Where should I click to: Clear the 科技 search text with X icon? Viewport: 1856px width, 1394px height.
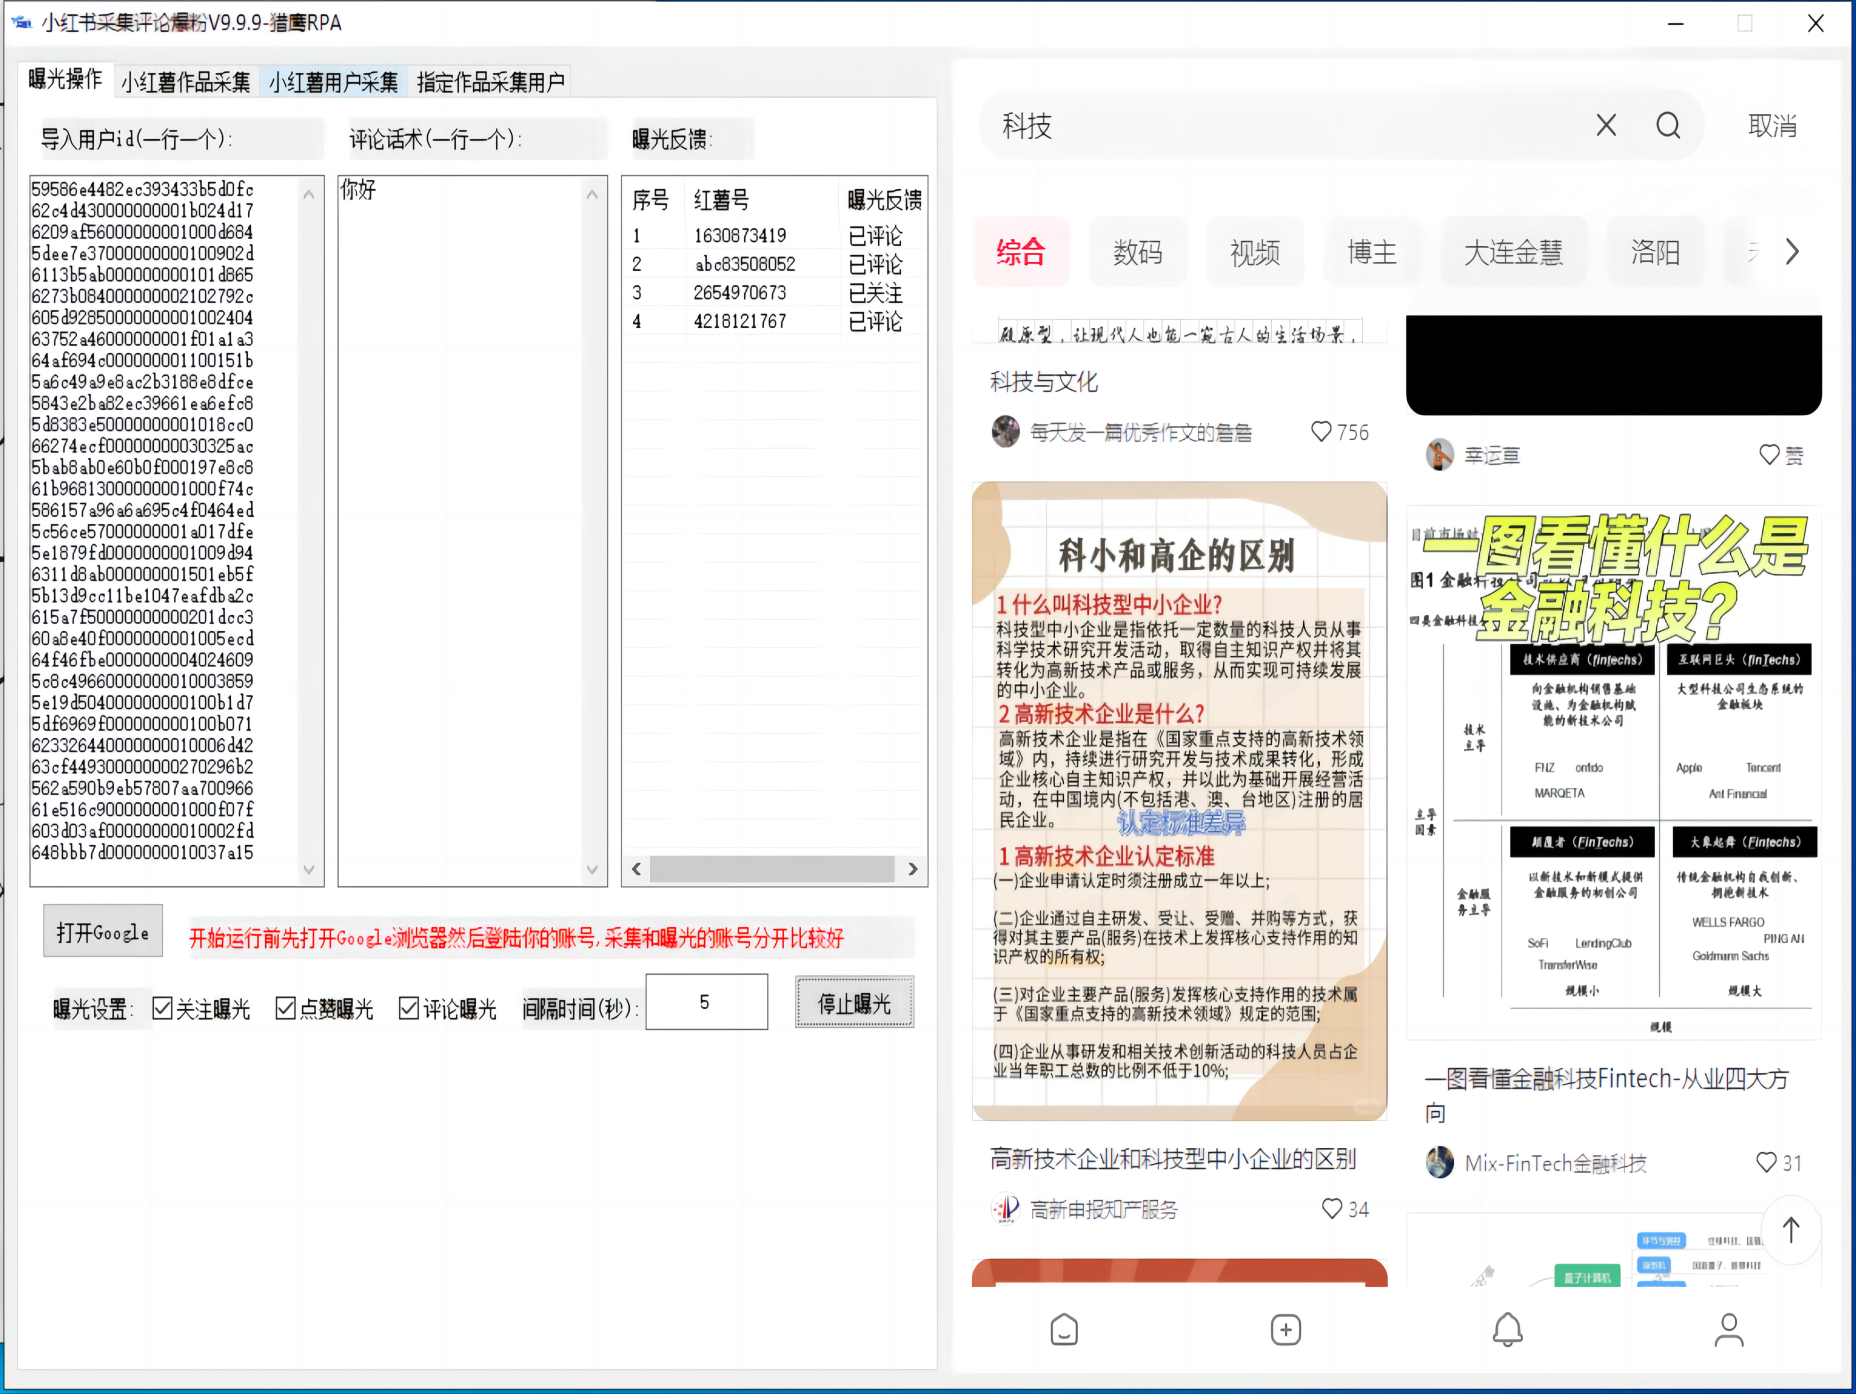(x=1606, y=125)
